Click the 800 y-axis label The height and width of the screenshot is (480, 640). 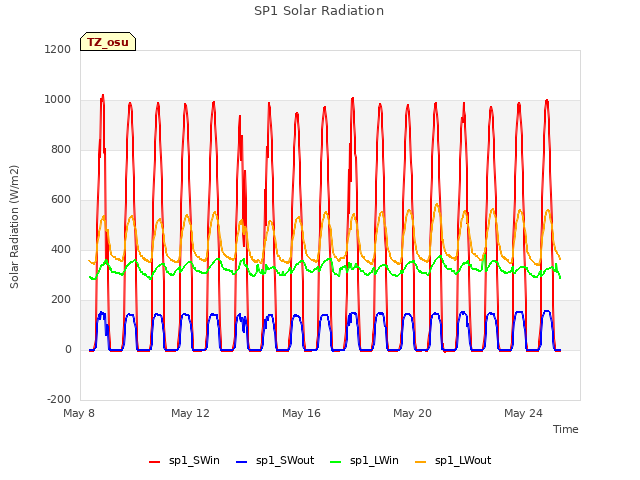(x=61, y=149)
